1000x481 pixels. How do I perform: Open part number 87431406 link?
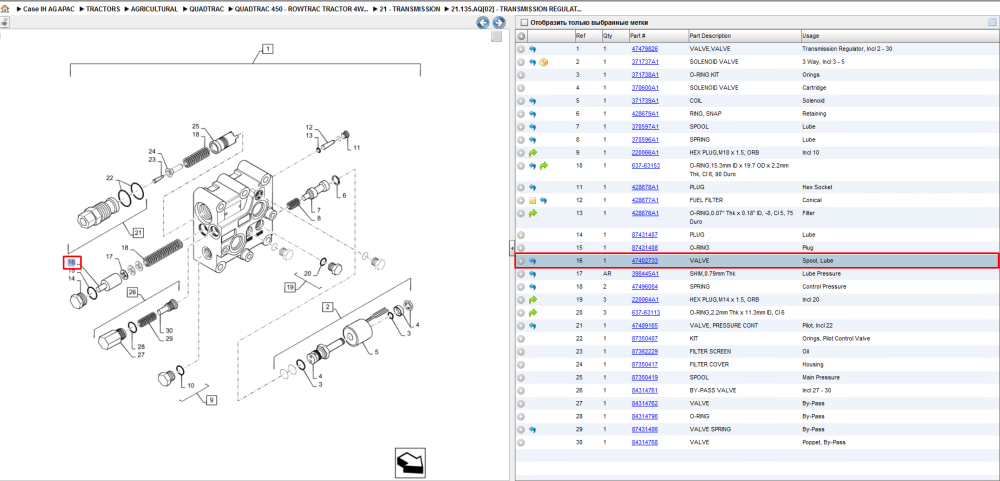[x=644, y=429]
